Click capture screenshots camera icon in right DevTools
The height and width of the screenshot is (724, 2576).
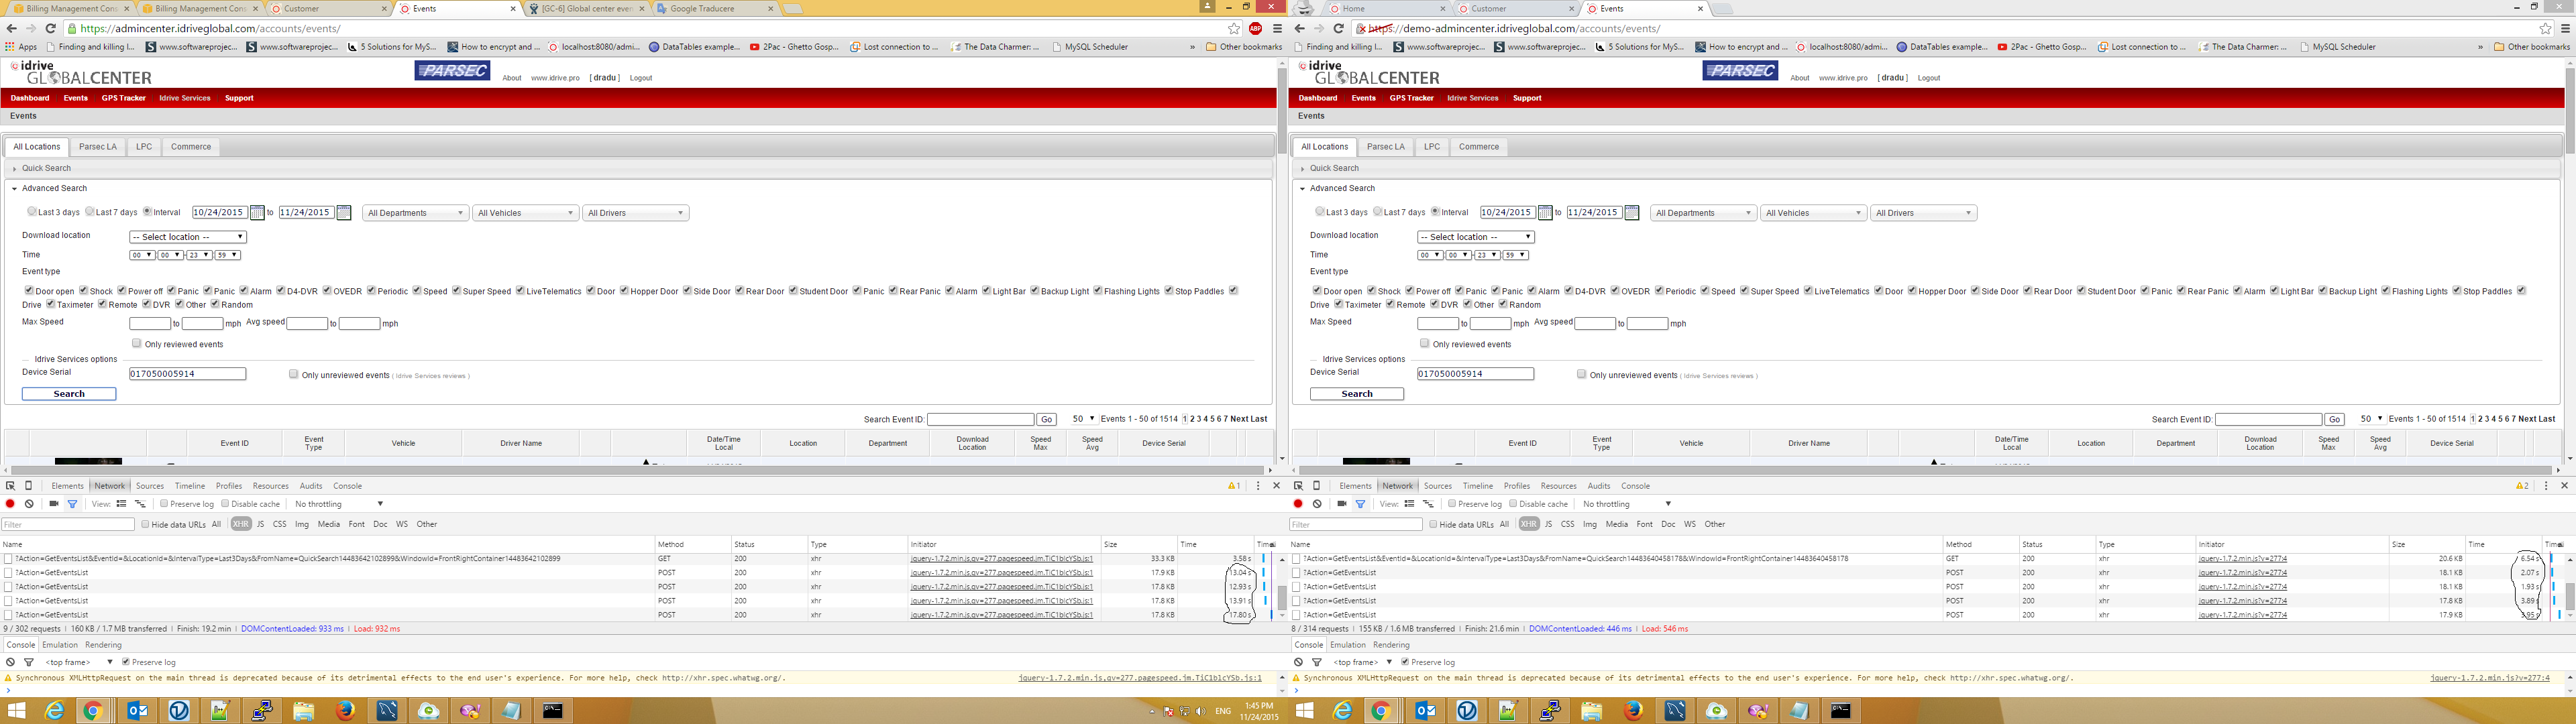tap(1342, 504)
